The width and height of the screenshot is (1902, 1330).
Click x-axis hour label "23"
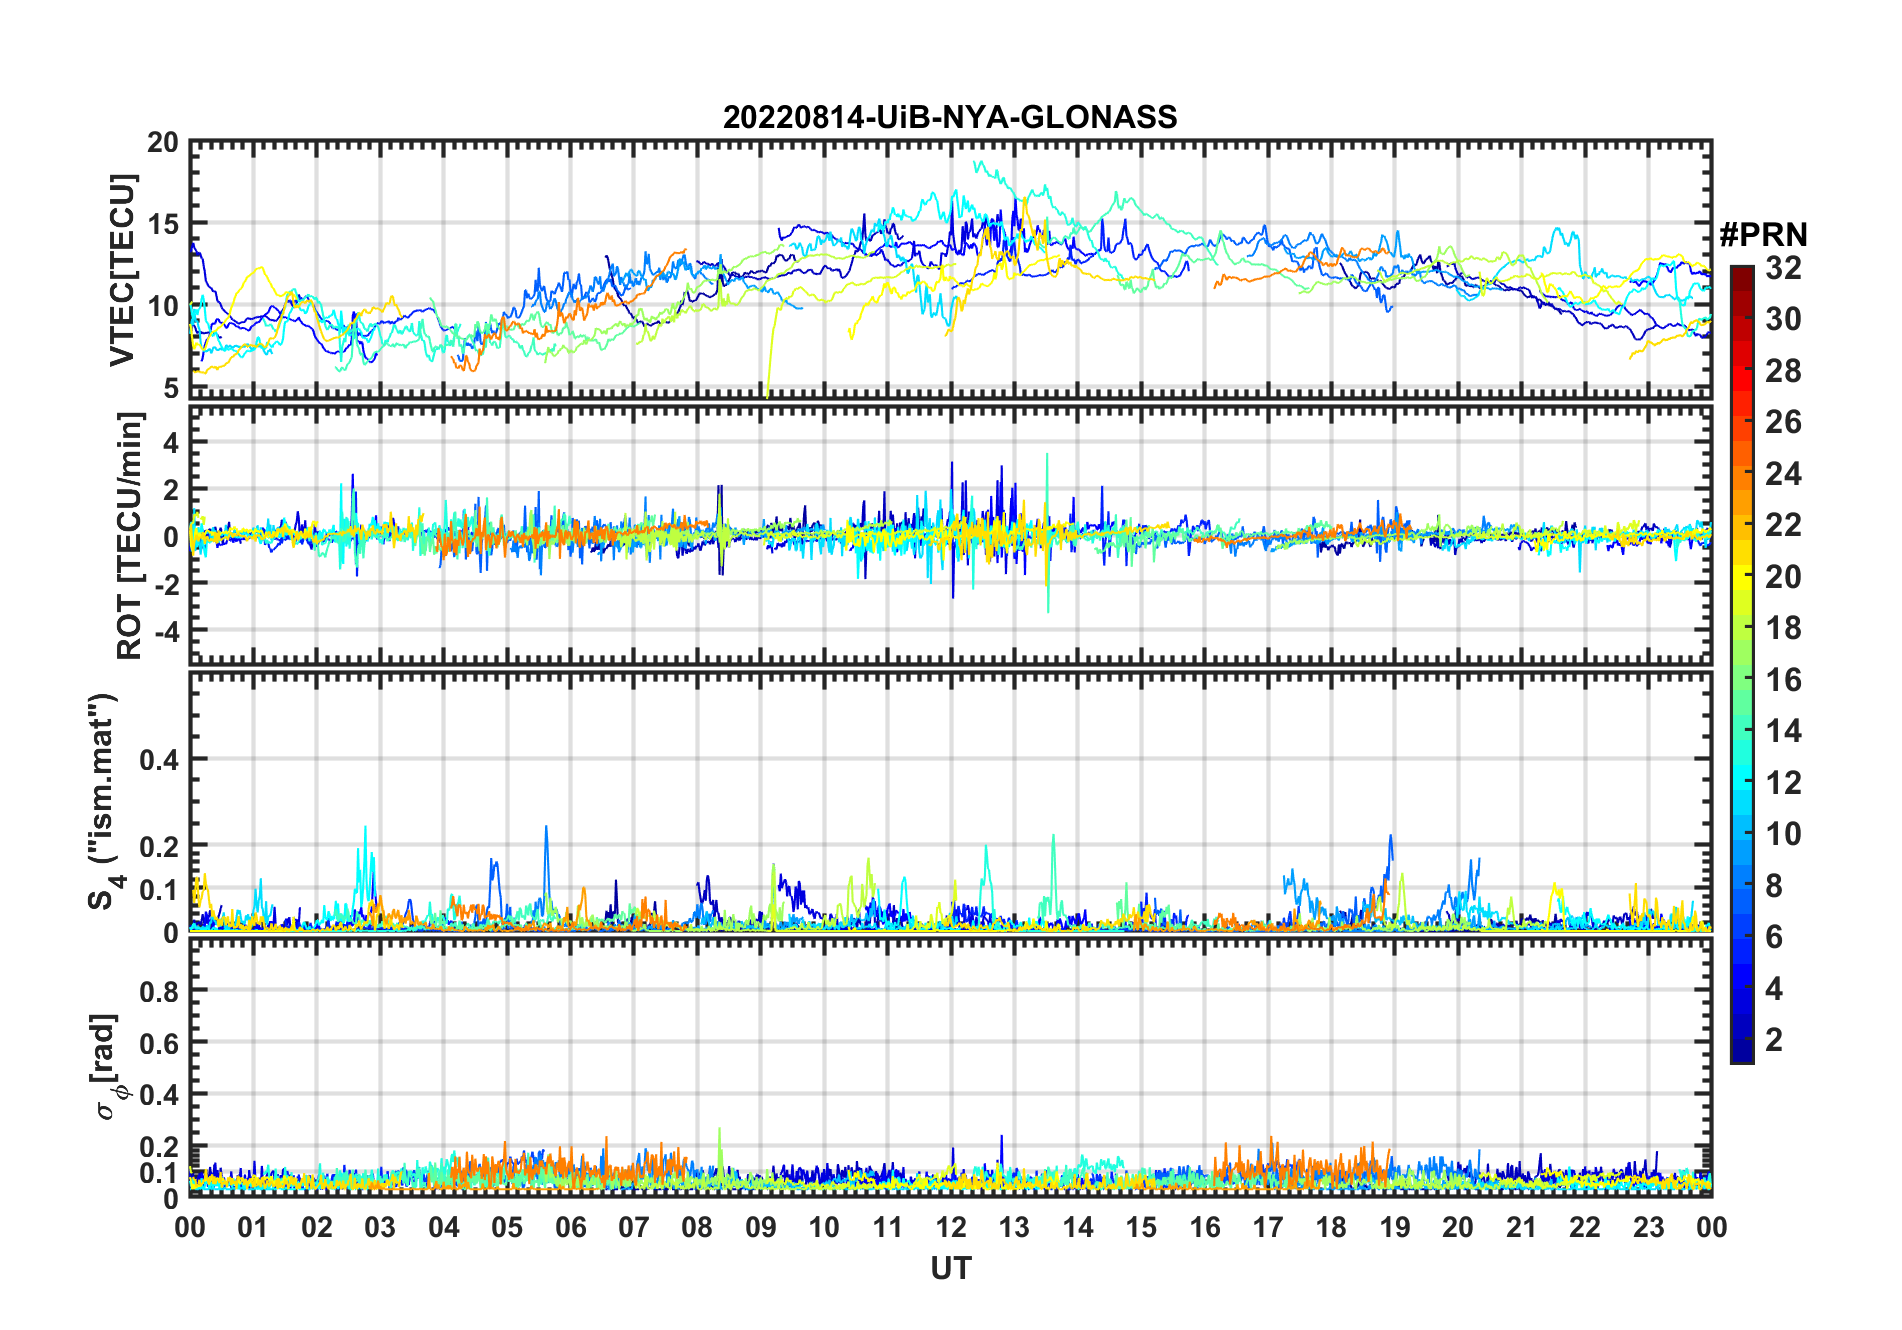(x=1648, y=1227)
